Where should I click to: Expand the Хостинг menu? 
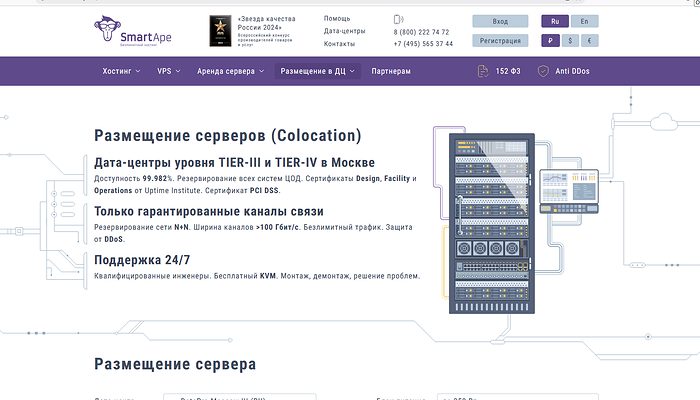(x=121, y=71)
